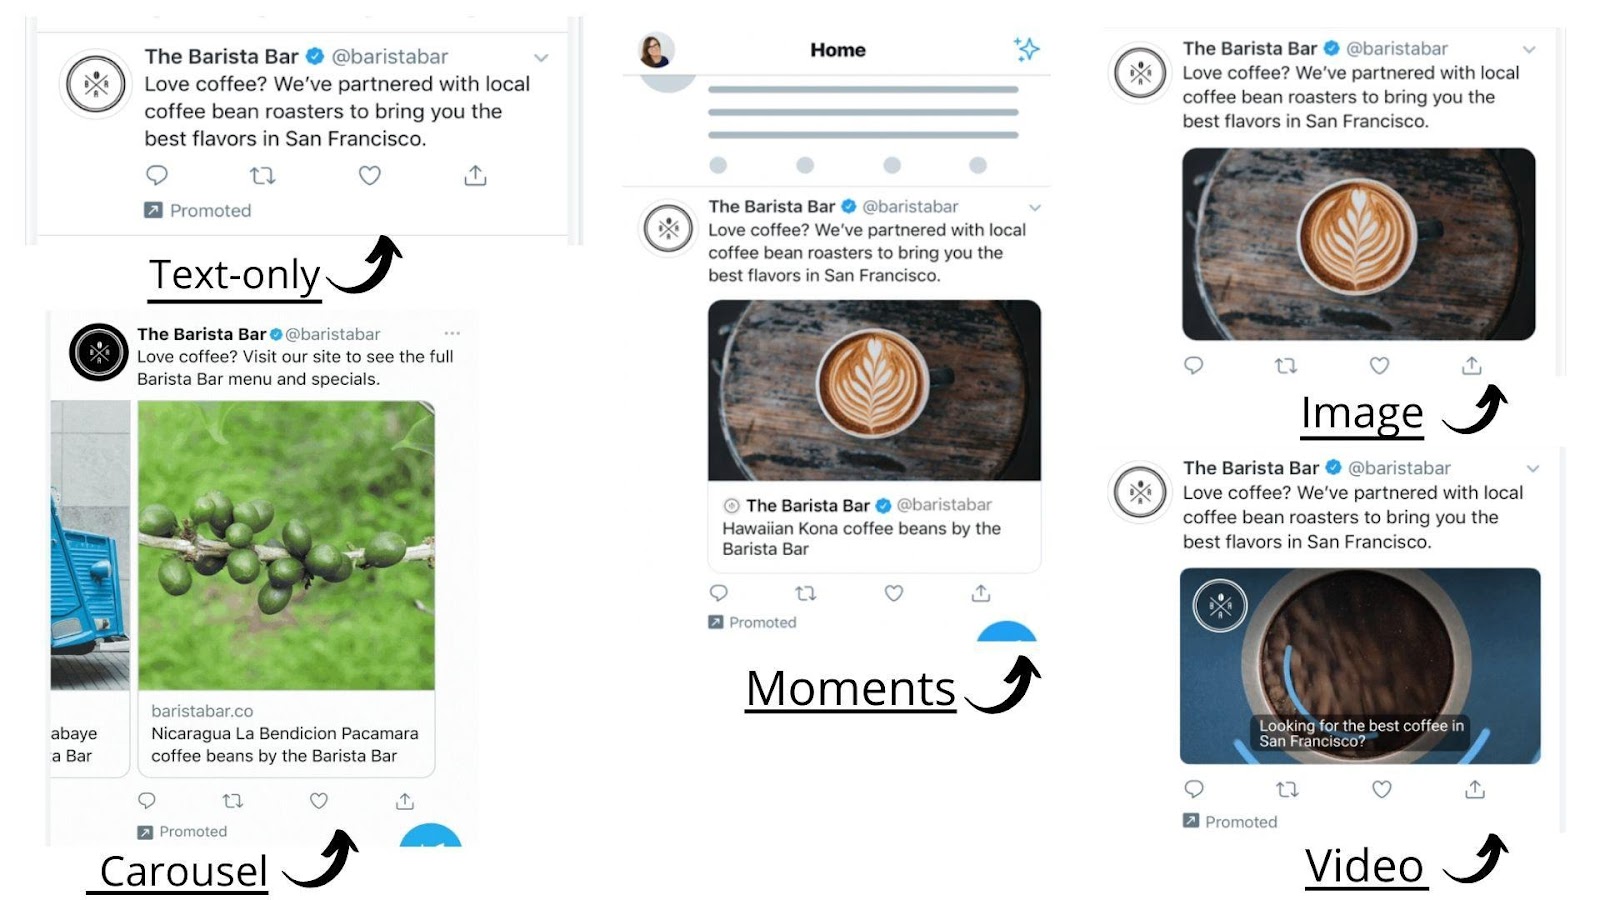Screen dimensions: 1600x900
Task: Share the image ad tweet
Action: (1471, 365)
